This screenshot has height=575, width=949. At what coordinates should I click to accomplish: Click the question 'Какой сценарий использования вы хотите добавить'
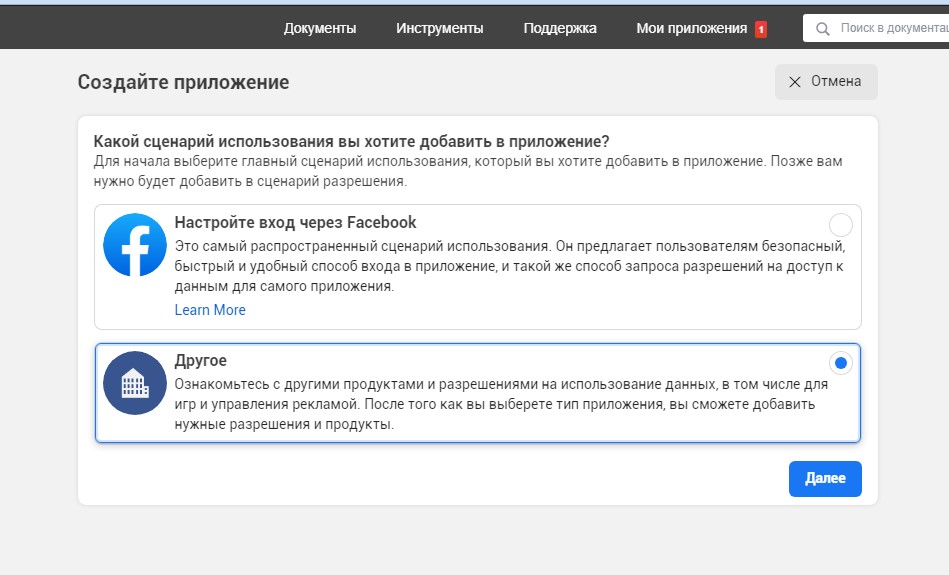(x=351, y=142)
